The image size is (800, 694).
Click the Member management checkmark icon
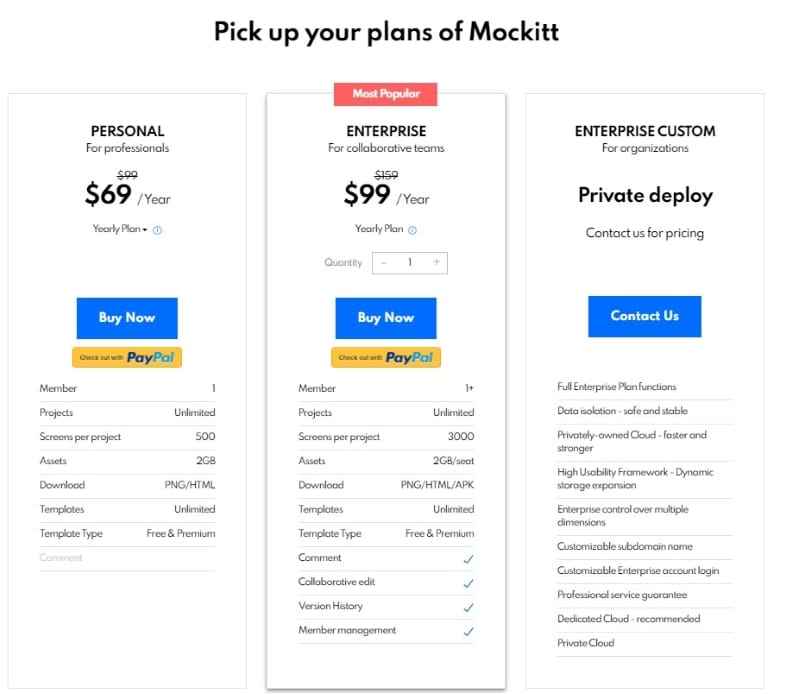468,631
